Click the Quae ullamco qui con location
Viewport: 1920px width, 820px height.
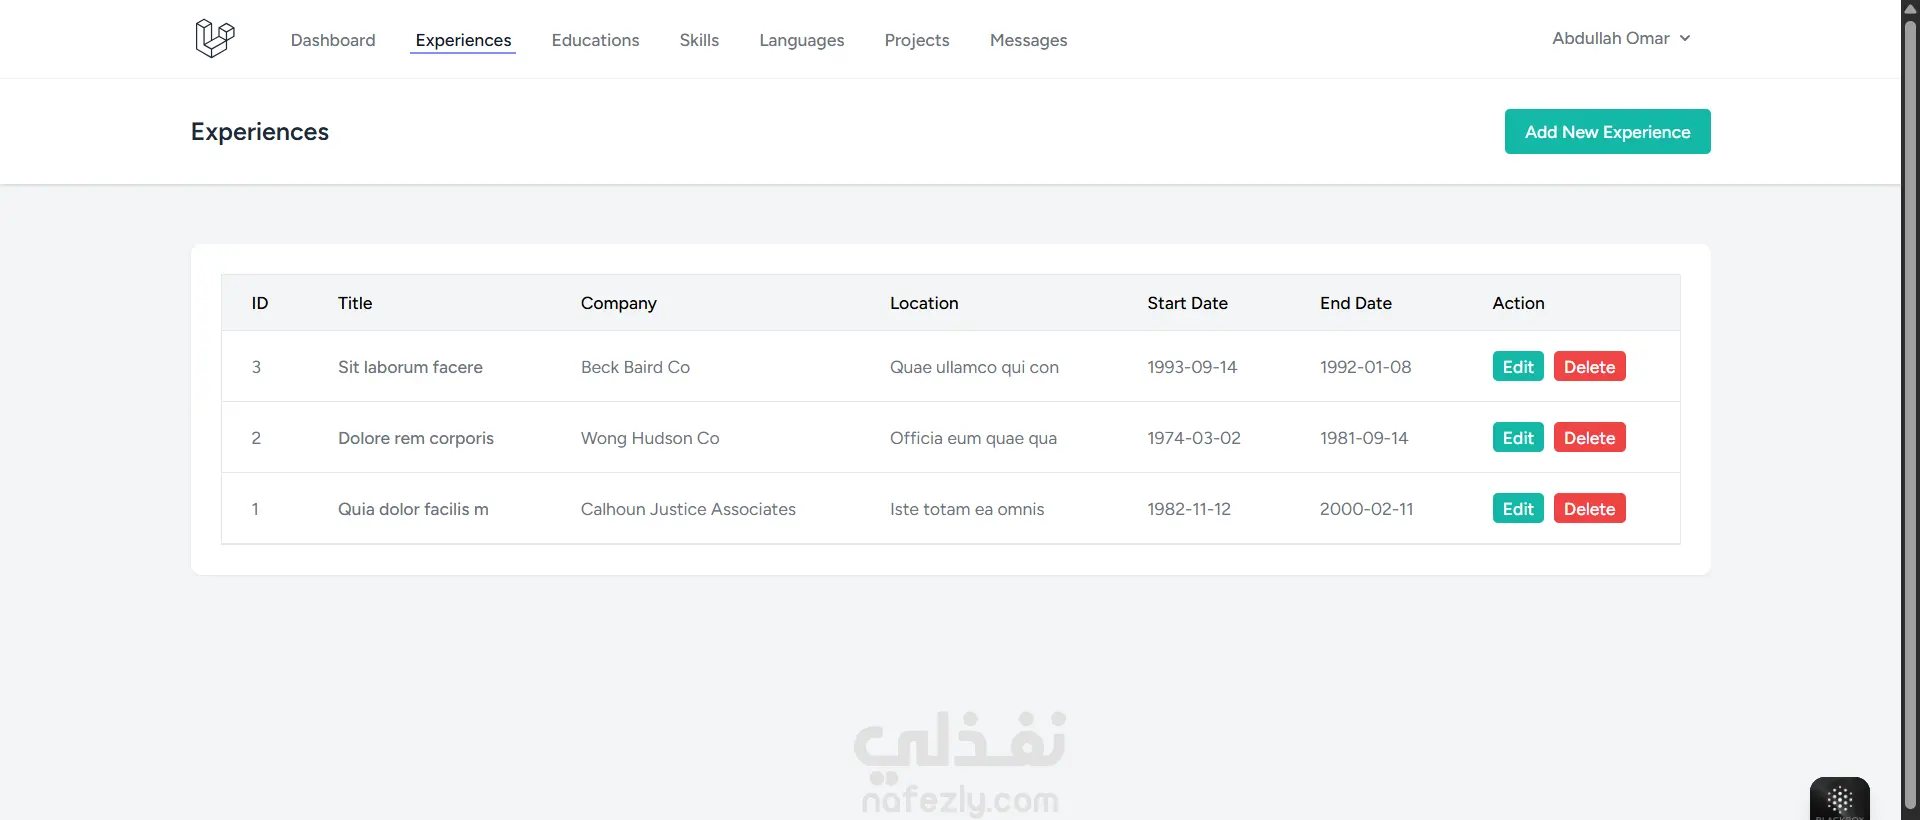[x=974, y=367]
